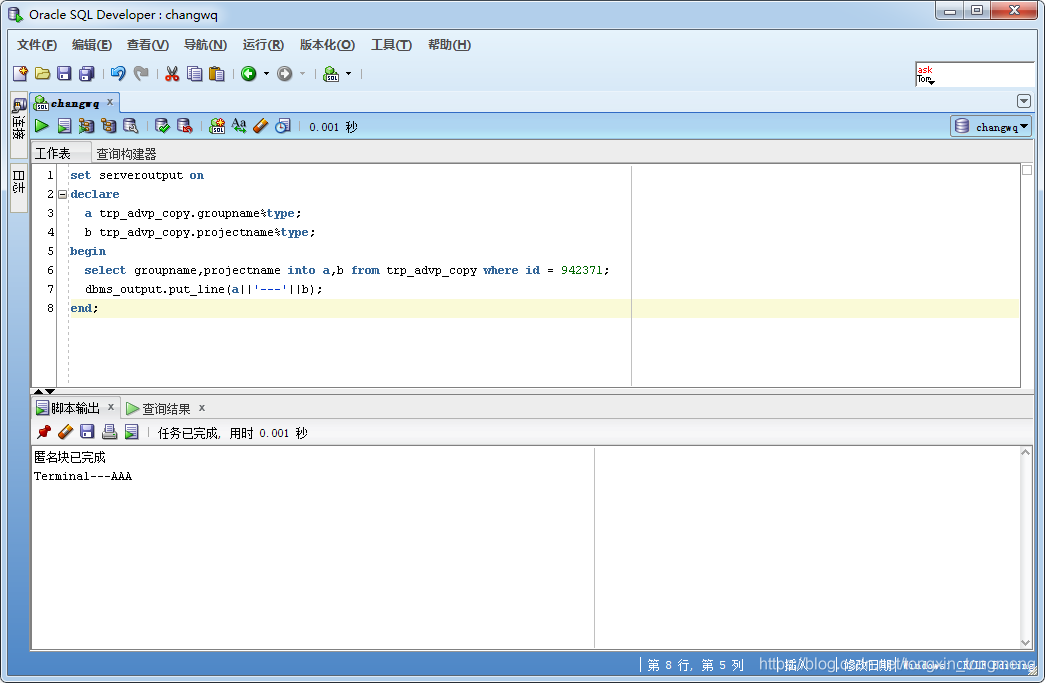This screenshot has height=683, width=1045.
Task: Open the 版本化(O) menu
Action: point(327,45)
